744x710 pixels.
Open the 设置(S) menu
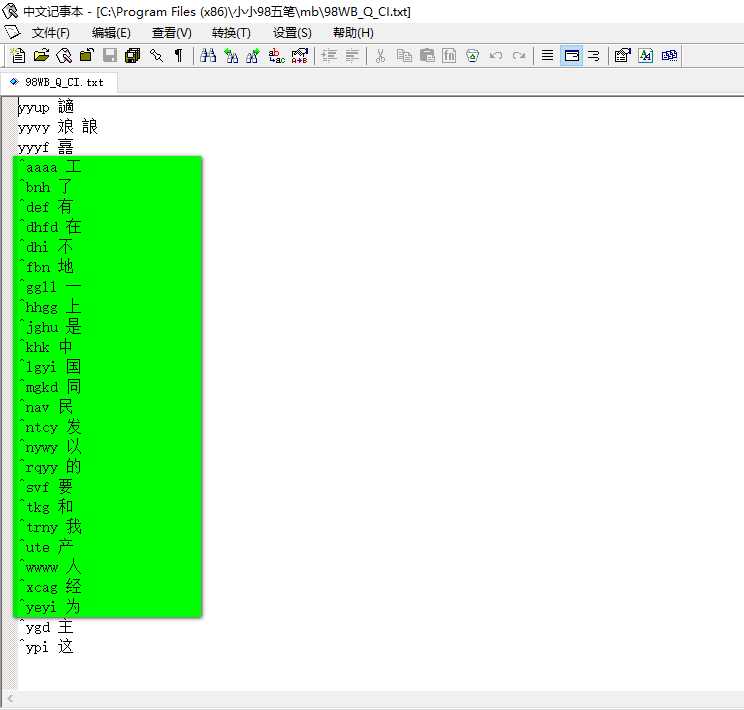292,33
